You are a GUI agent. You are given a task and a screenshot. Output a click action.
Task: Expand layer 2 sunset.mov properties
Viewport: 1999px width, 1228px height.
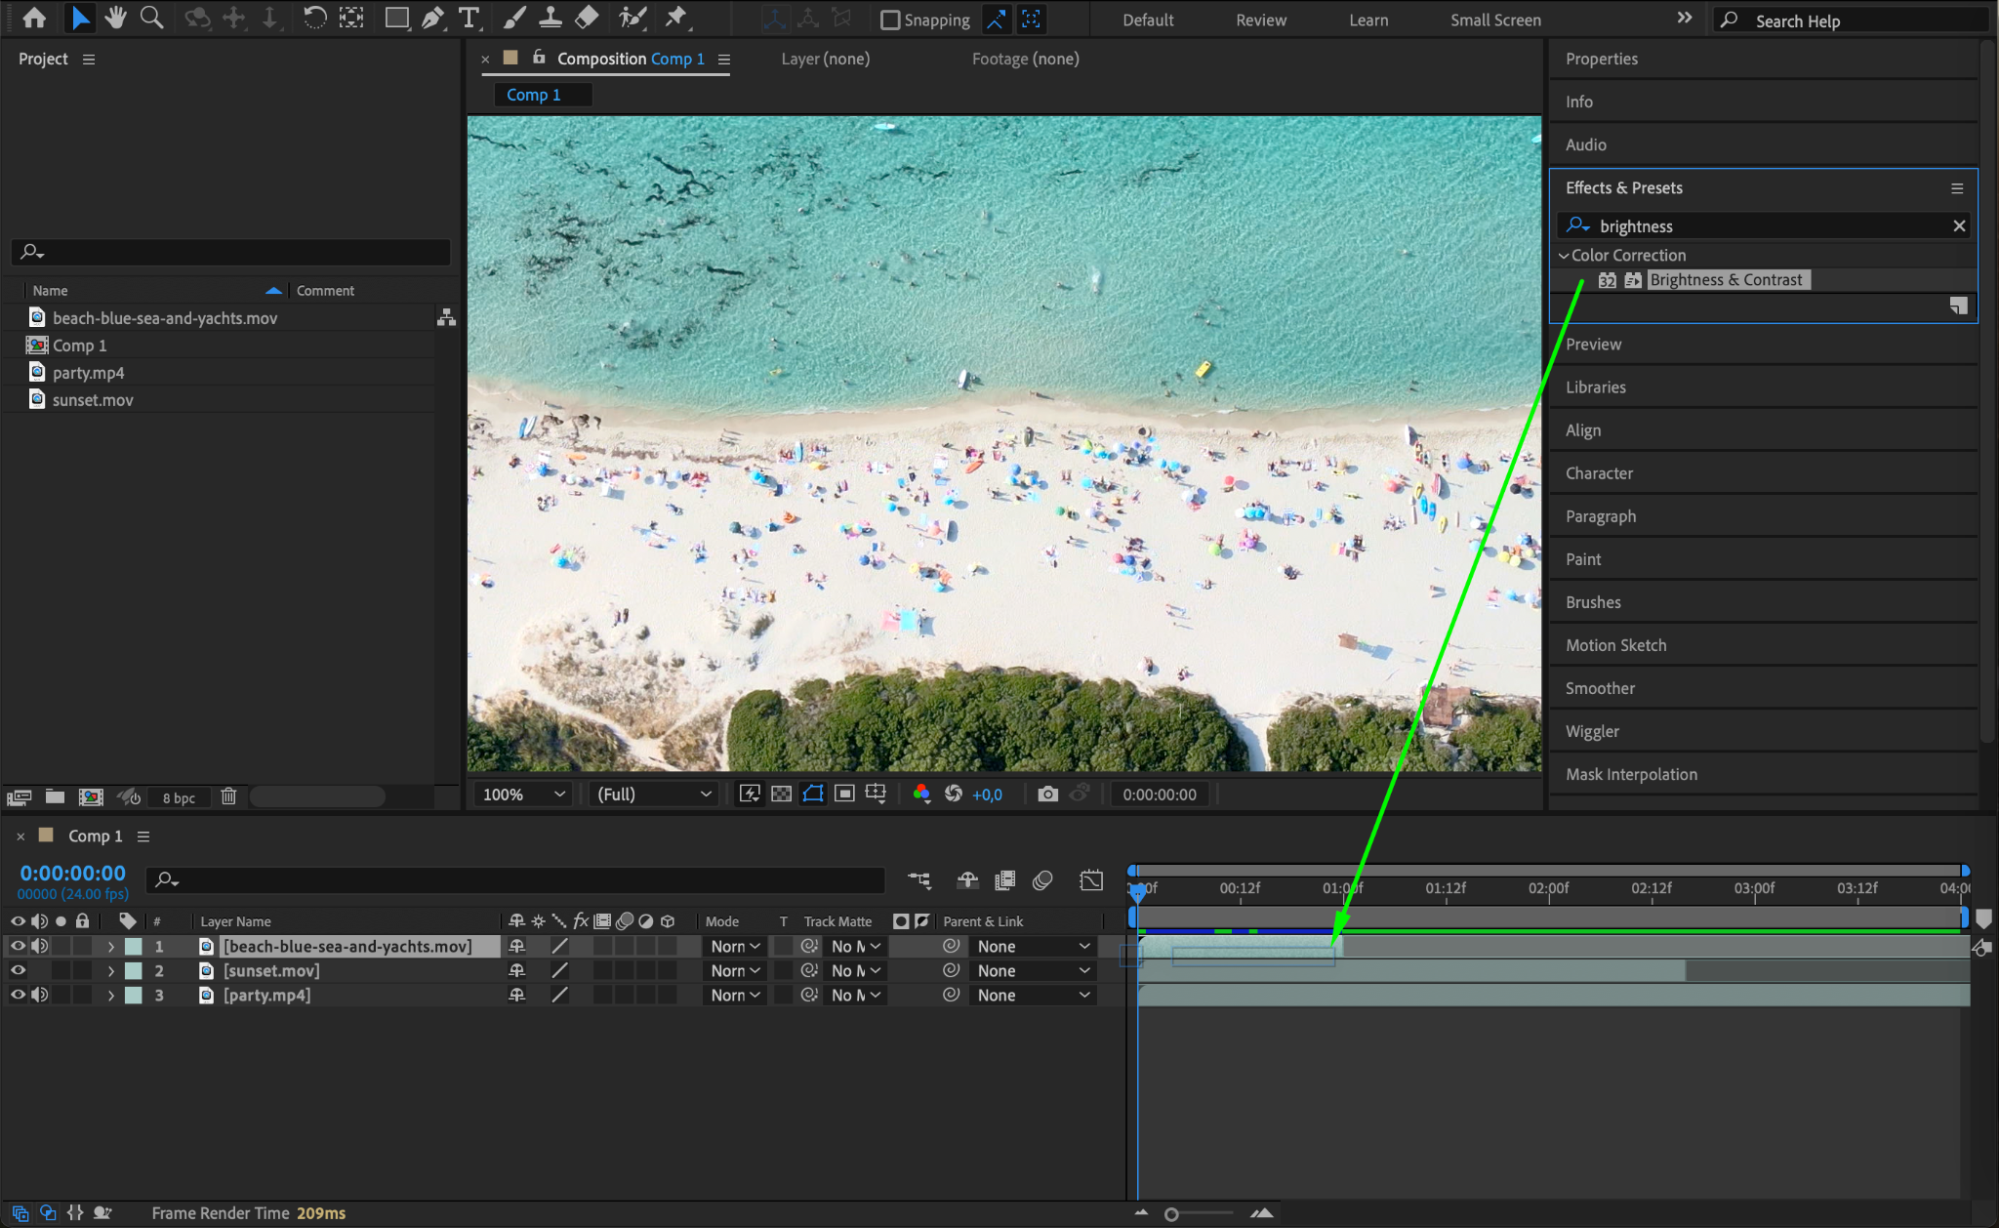click(x=111, y=970)
